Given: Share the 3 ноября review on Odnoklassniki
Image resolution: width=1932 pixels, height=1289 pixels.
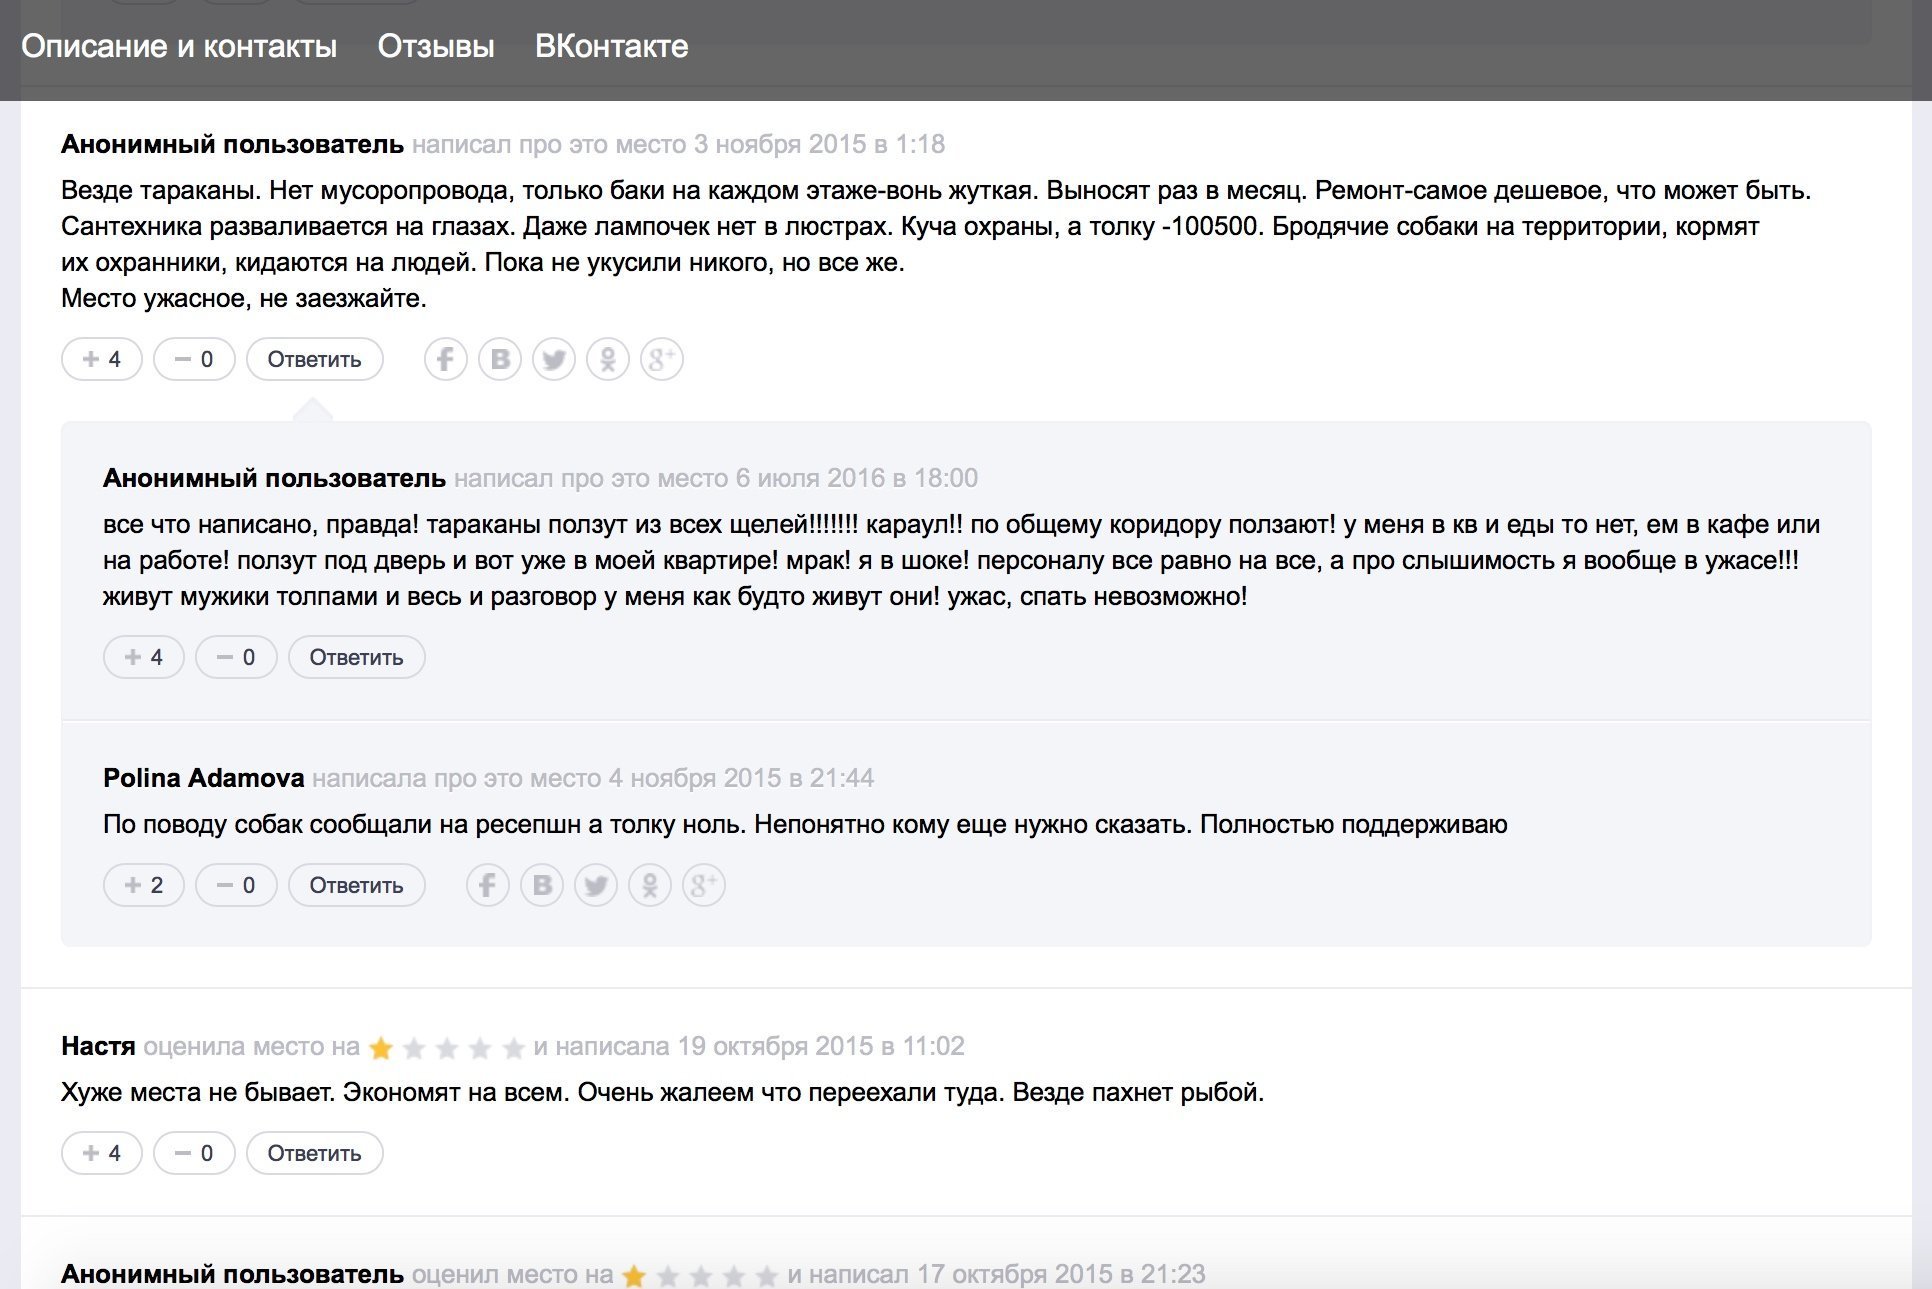Looking at the screenshot, I should (x=608, y=359).
